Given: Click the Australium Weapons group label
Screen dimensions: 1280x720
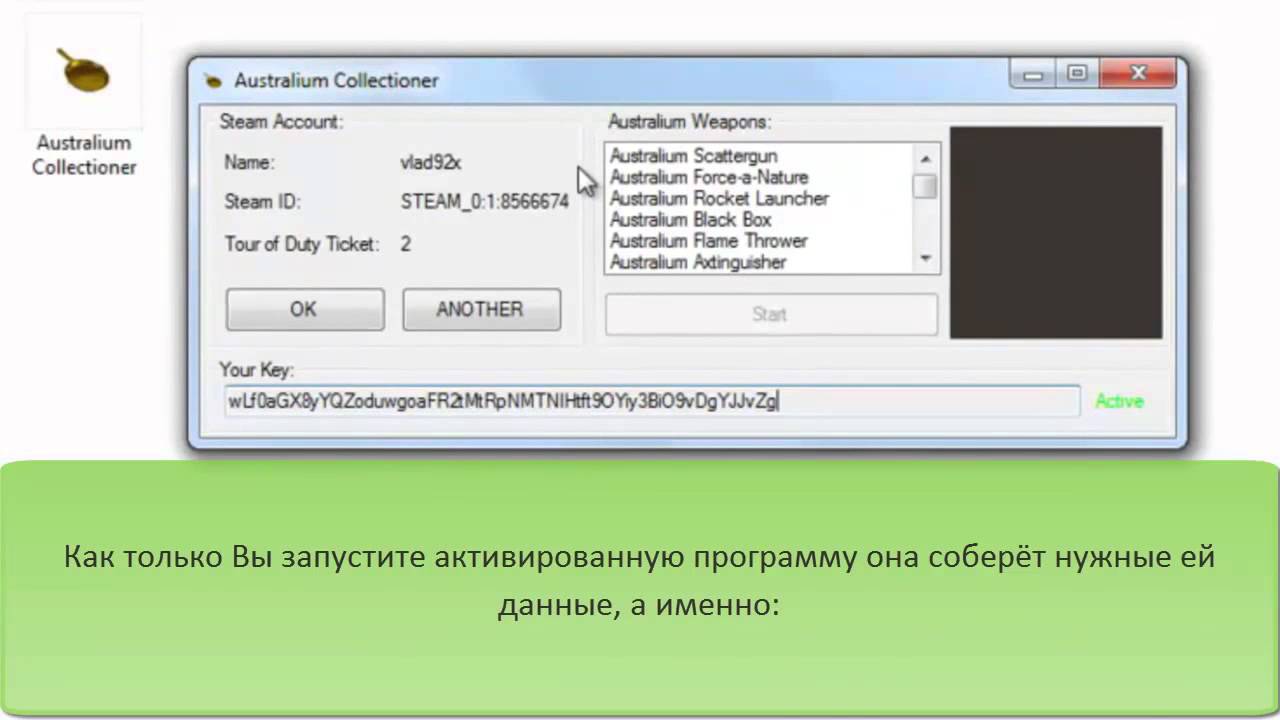Looking at the screenshot, I should 690,122.
